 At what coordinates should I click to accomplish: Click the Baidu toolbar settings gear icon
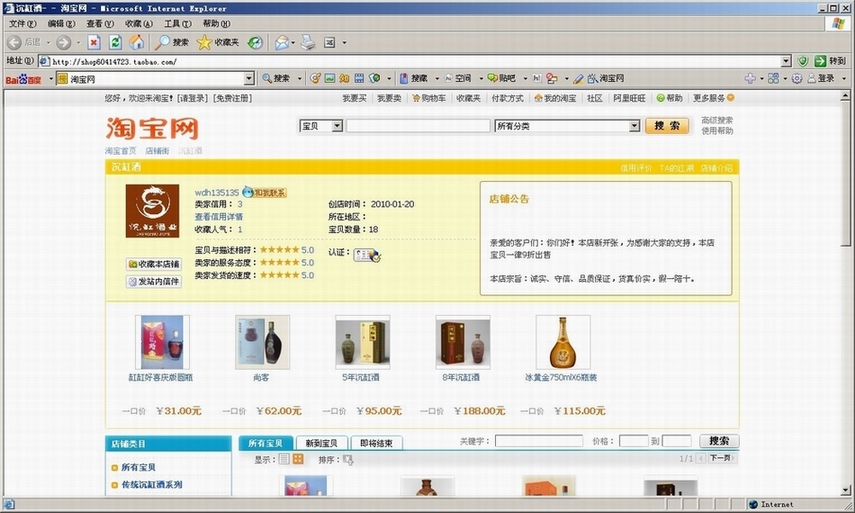pos(797,79)
